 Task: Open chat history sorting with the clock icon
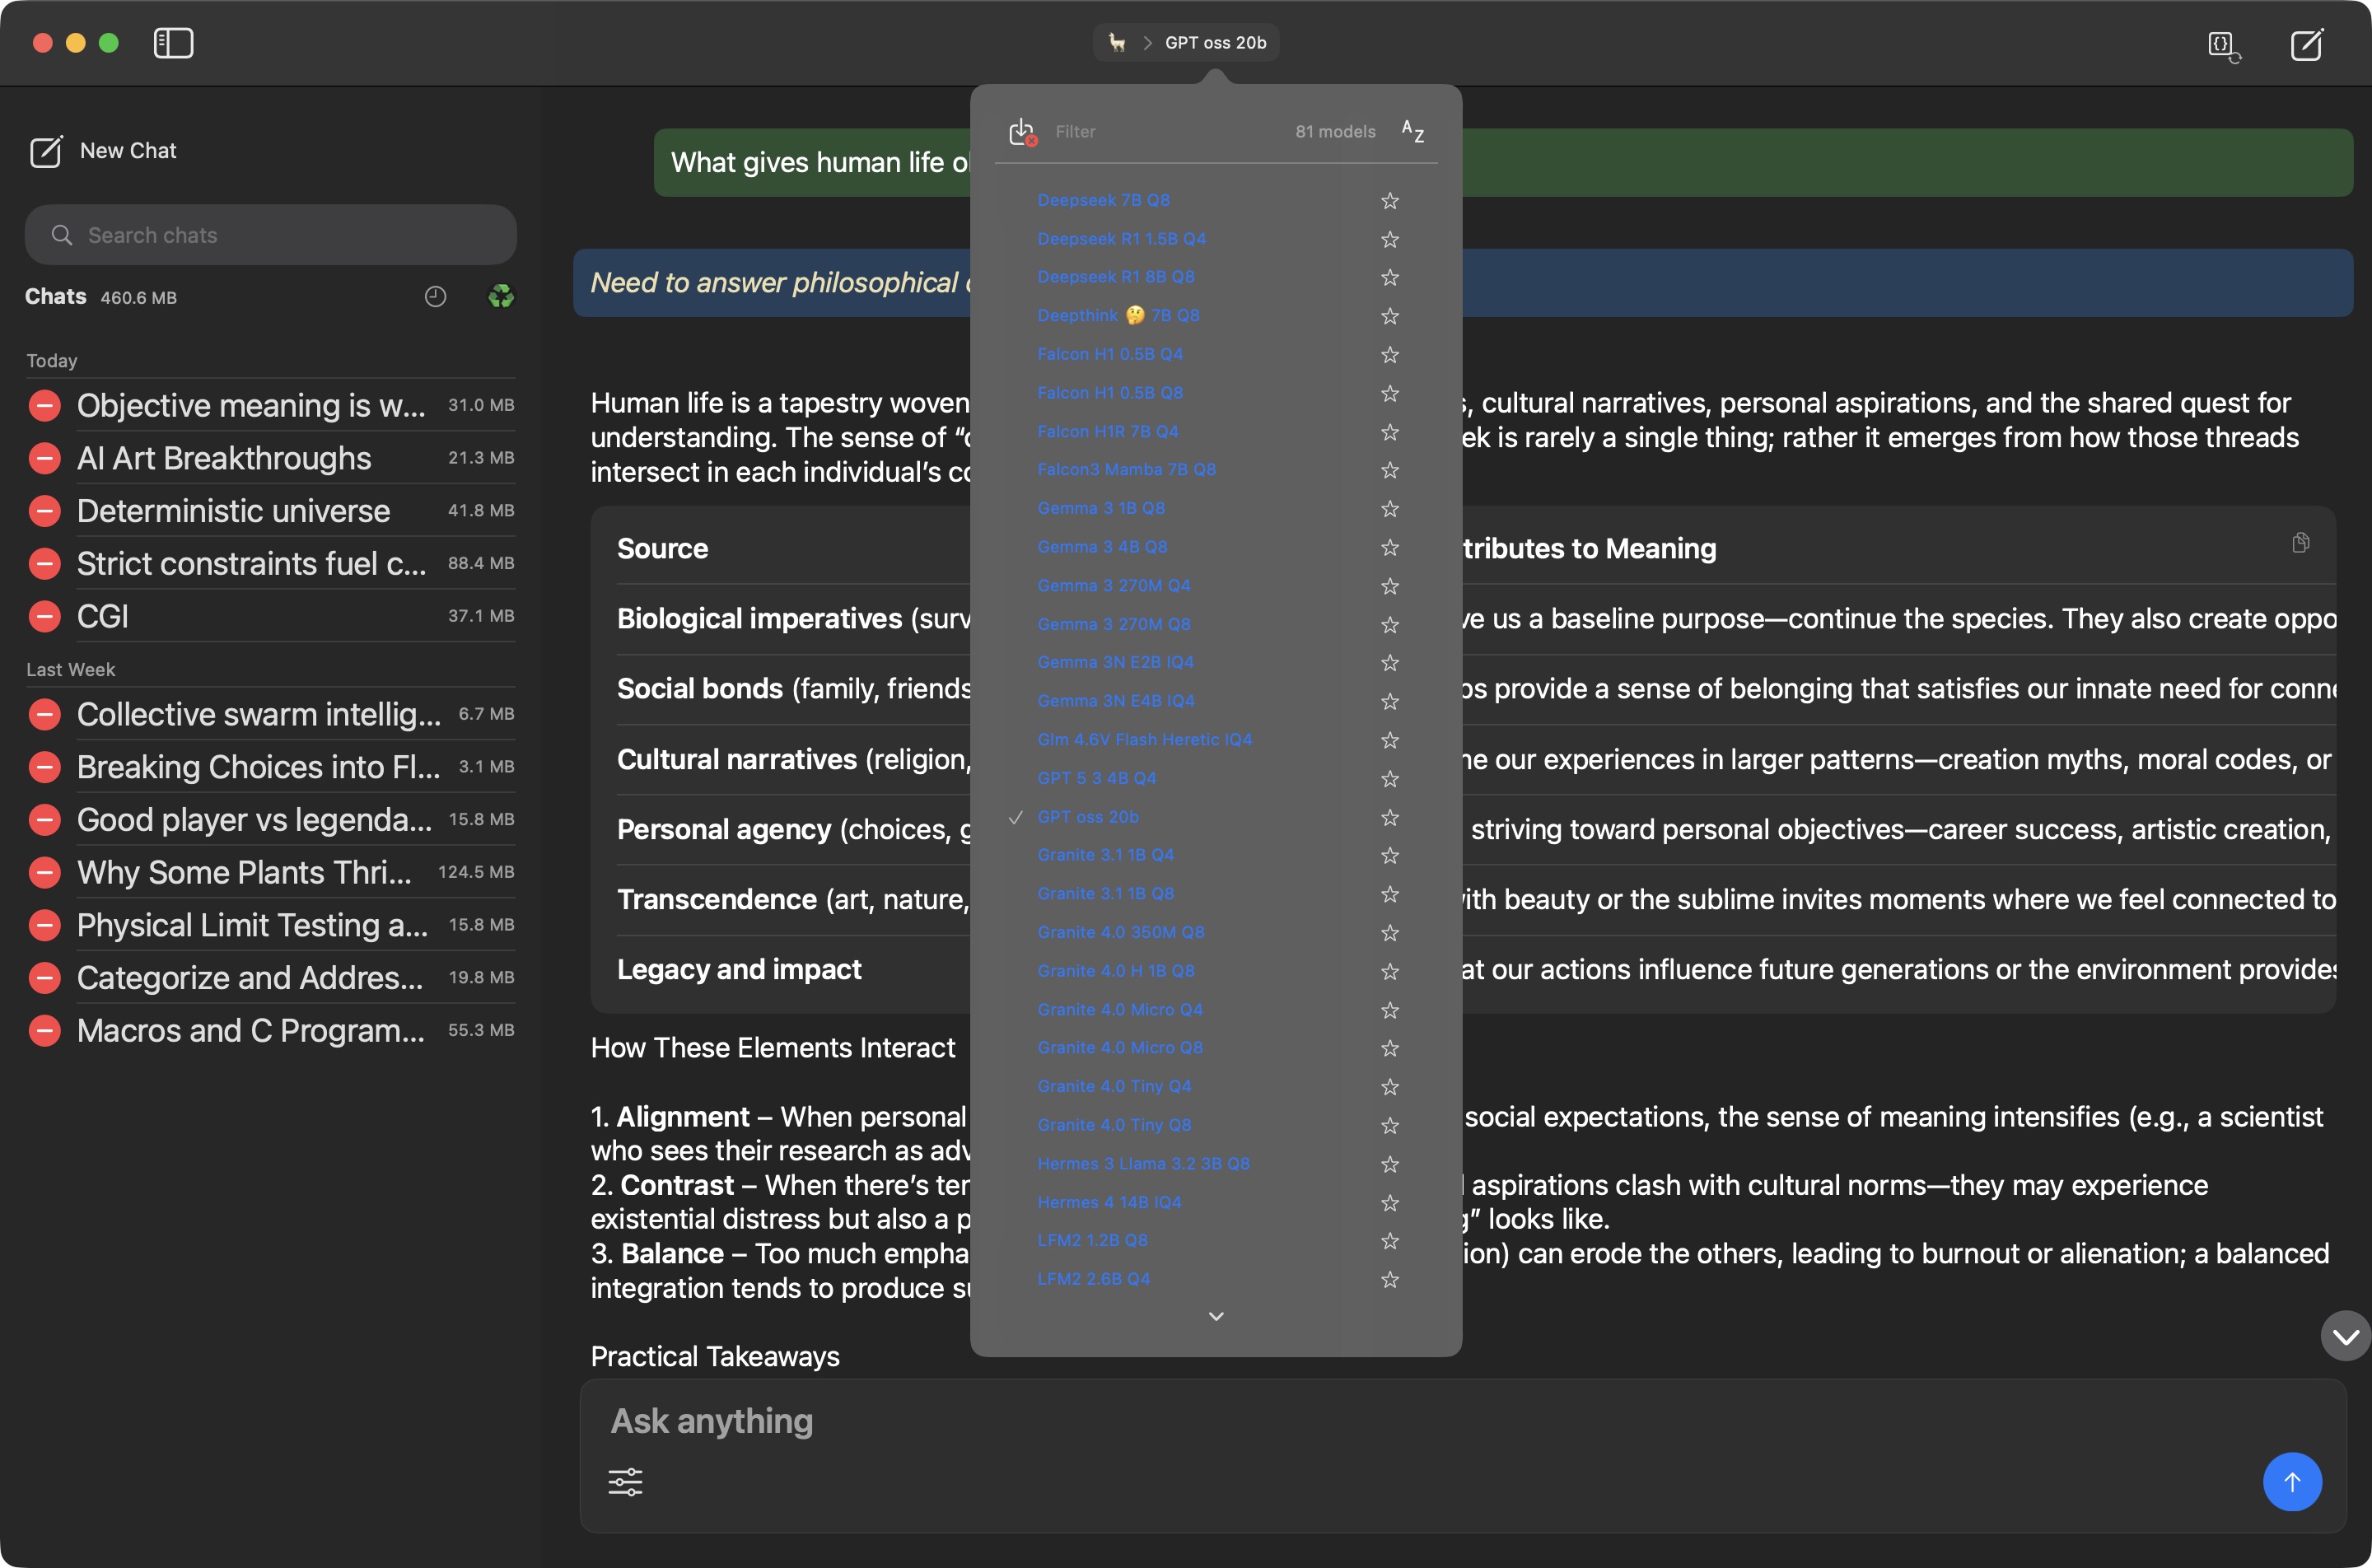coord(434,296)
